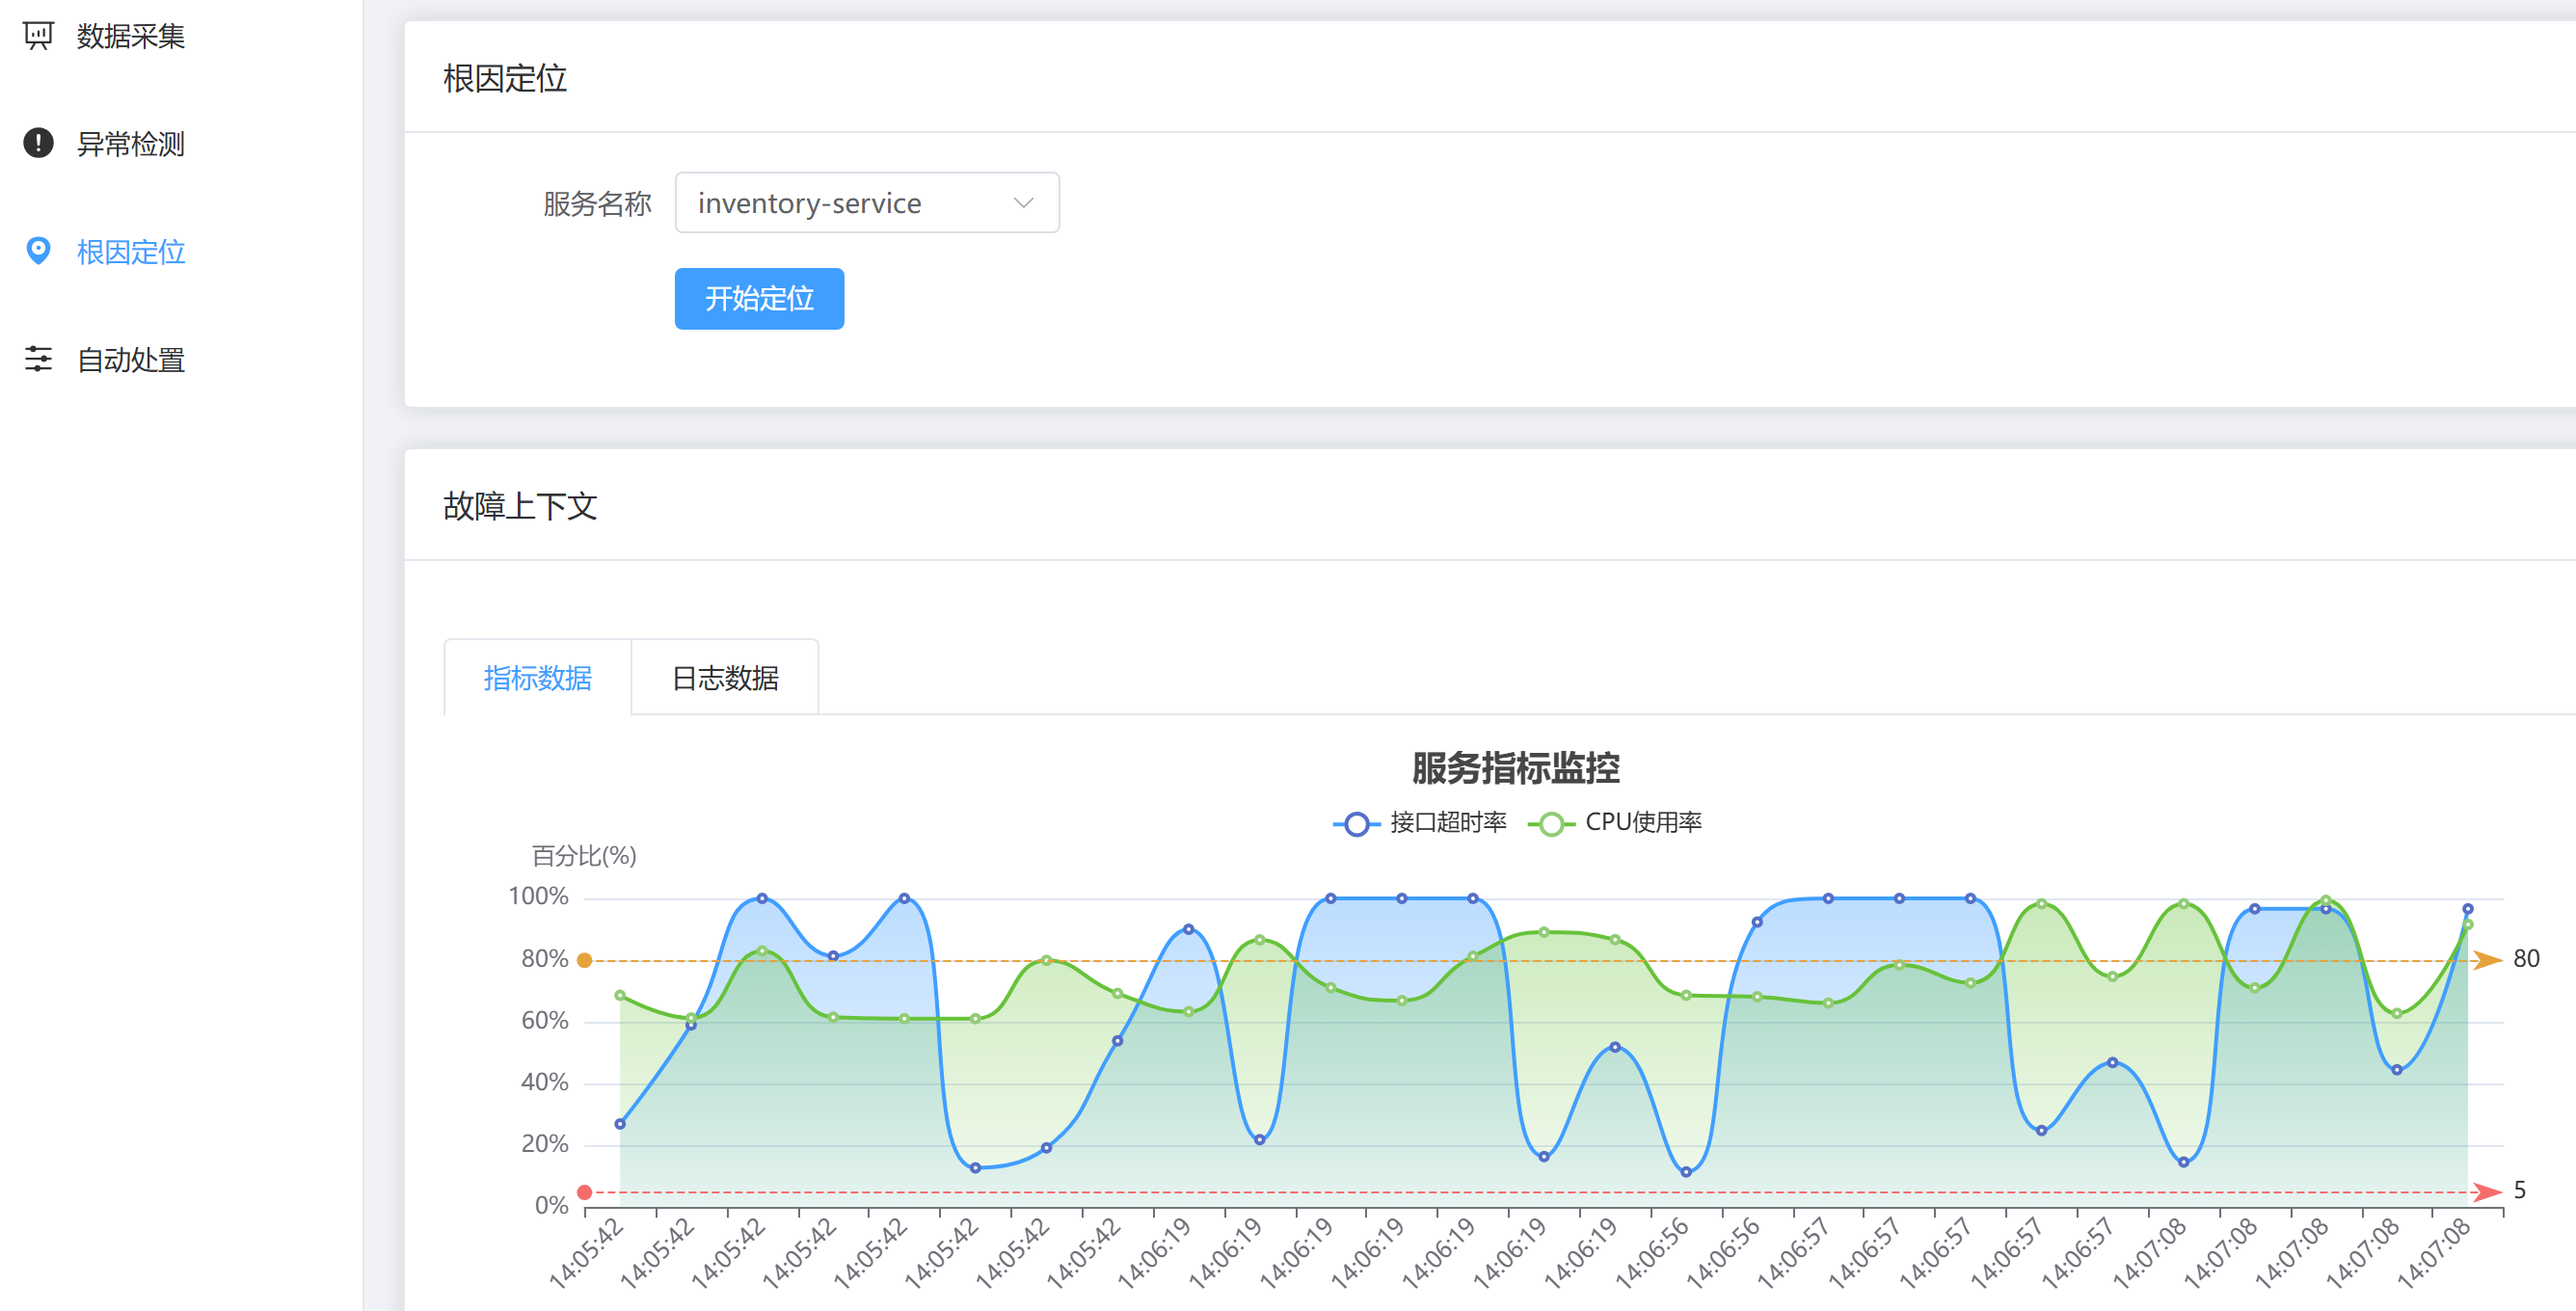Click the inventory-service select box
The height and width of the screenshot is (1311, 2576).
[x=850, y=203]
